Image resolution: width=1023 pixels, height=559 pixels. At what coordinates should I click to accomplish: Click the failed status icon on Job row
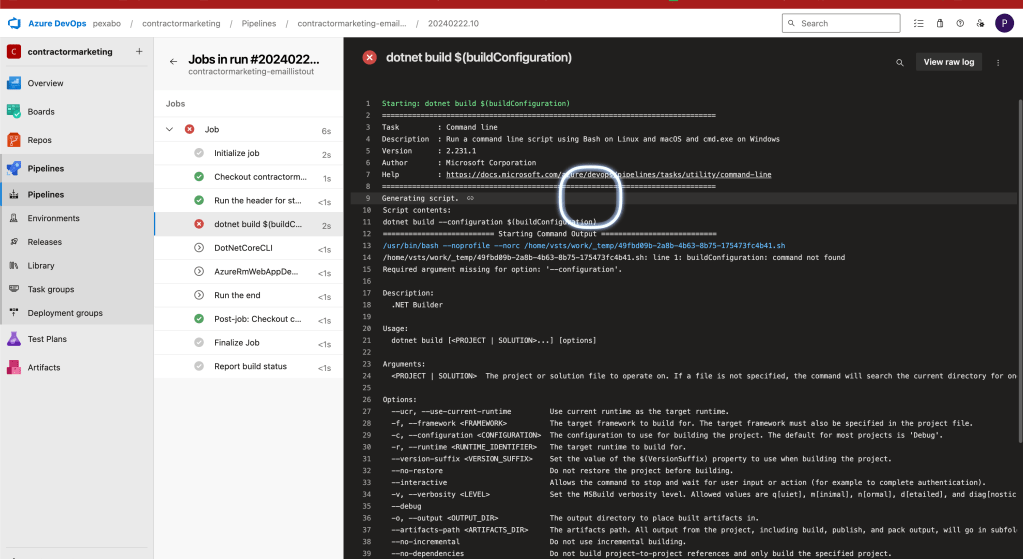click(189, 129)
